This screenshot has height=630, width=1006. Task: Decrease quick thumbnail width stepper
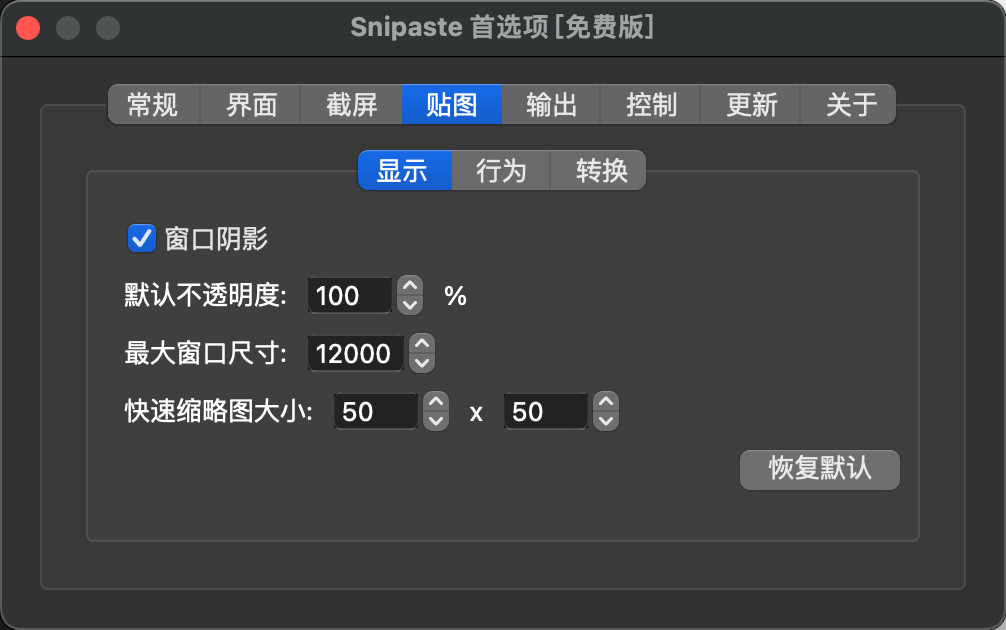435,421
